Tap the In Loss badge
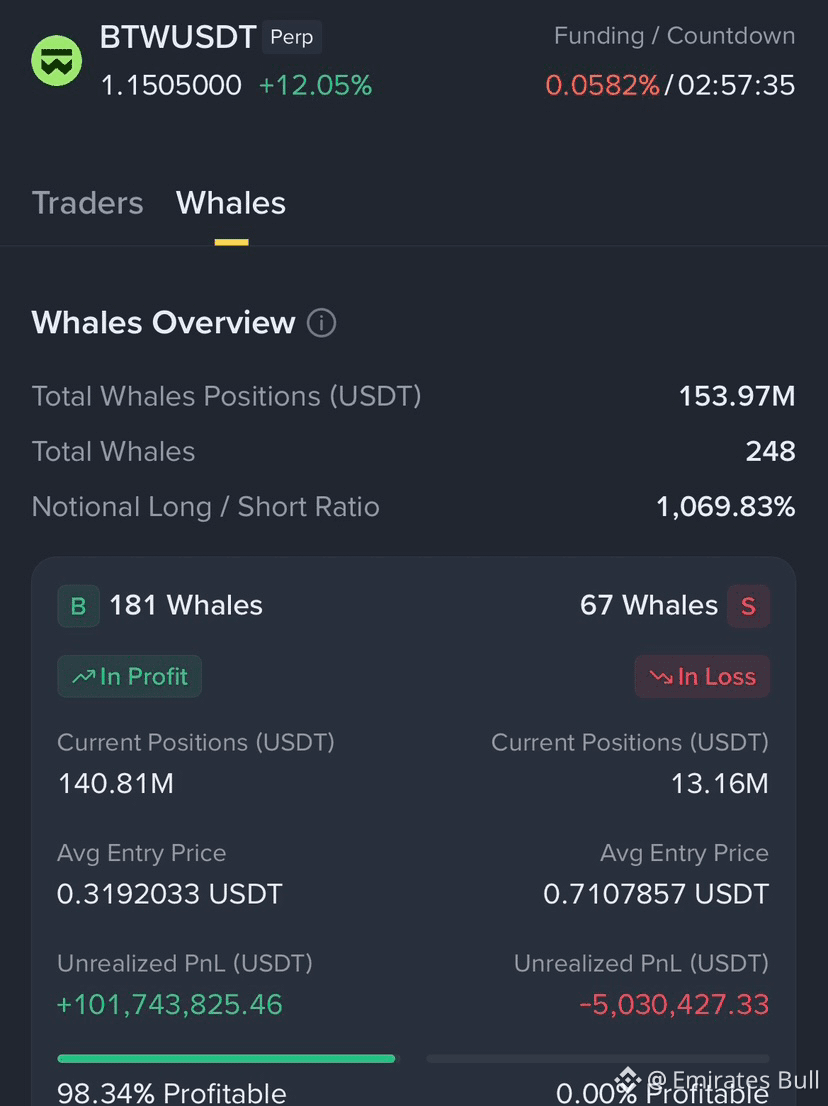The height and width of the screenshot is (1106, 828). 702,676
